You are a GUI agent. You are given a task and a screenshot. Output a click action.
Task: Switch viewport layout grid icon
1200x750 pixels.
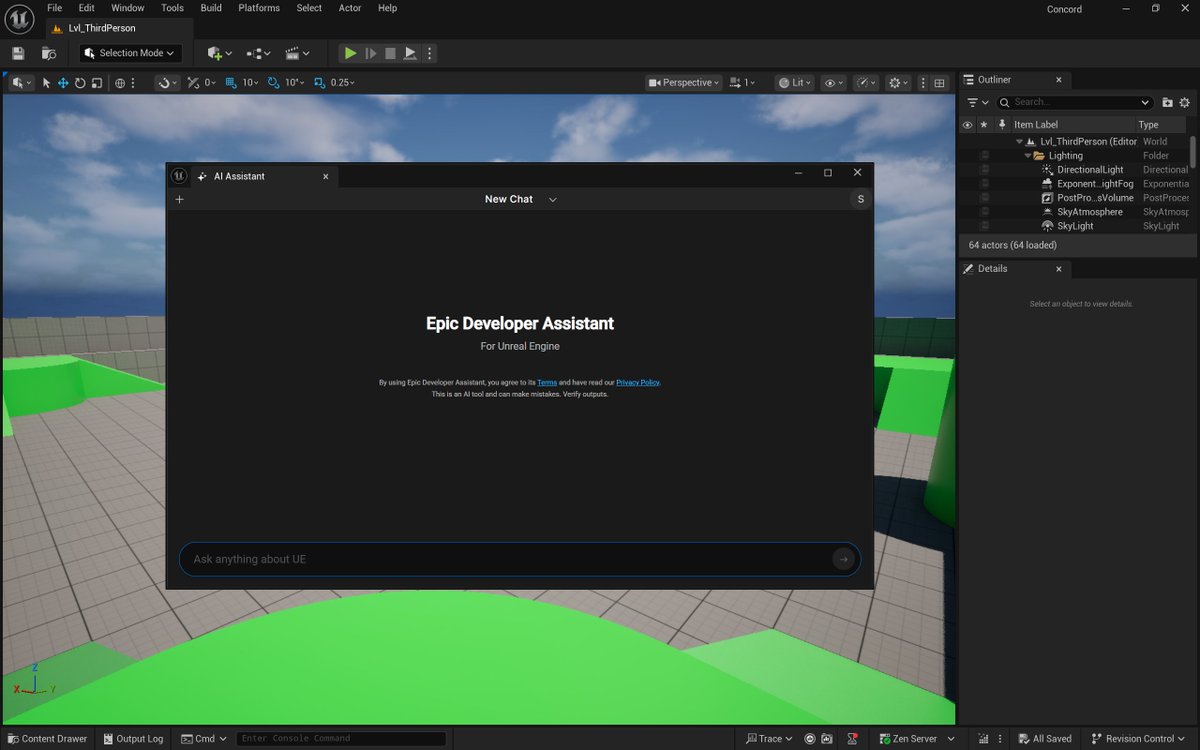[940, 83]
